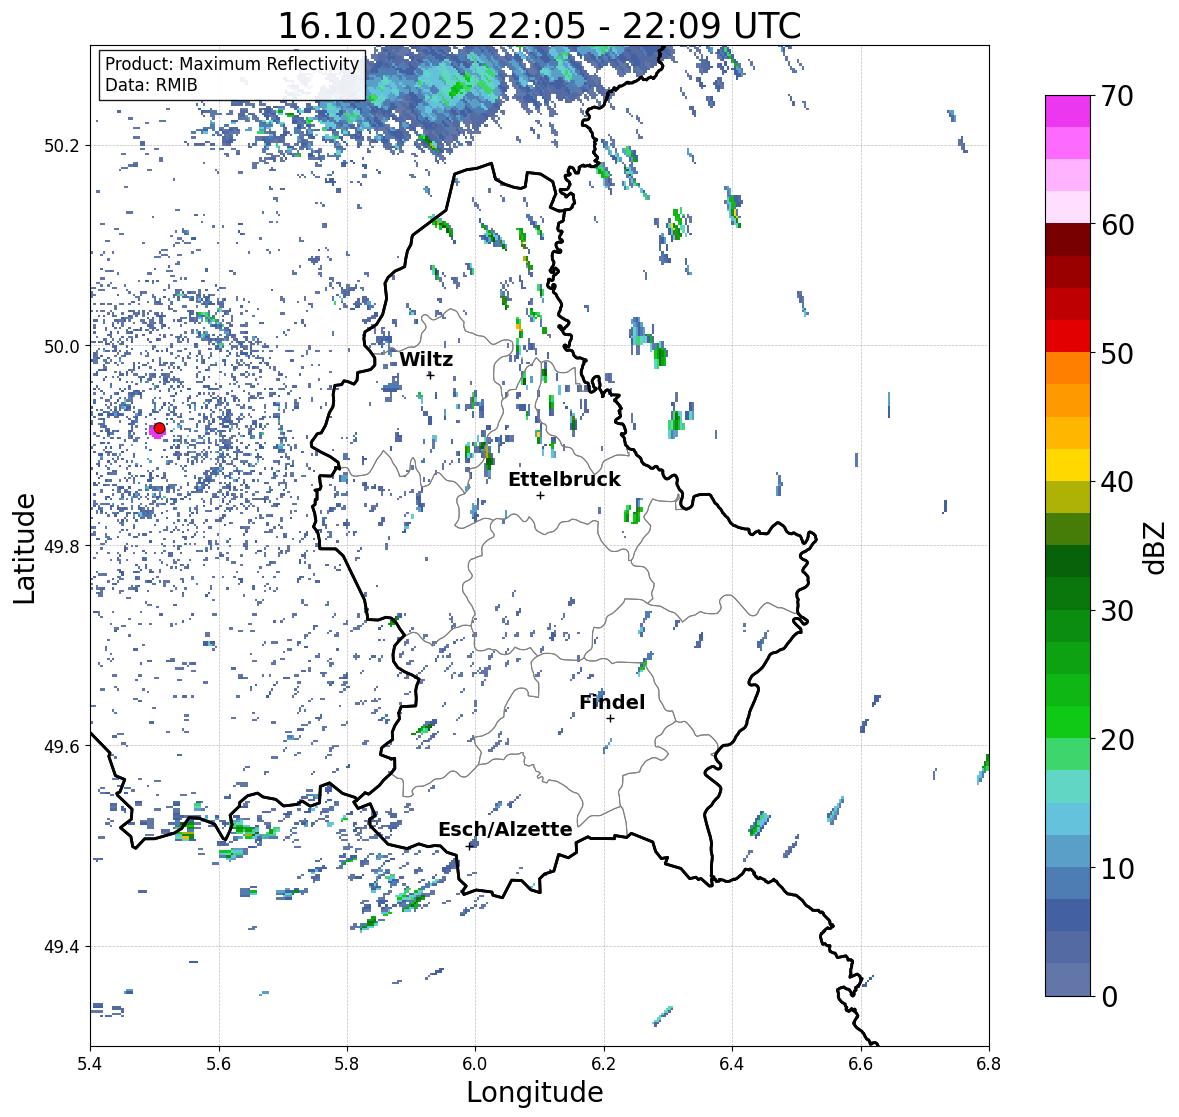Click the colorbar tick label 50

coord(1117,354)
